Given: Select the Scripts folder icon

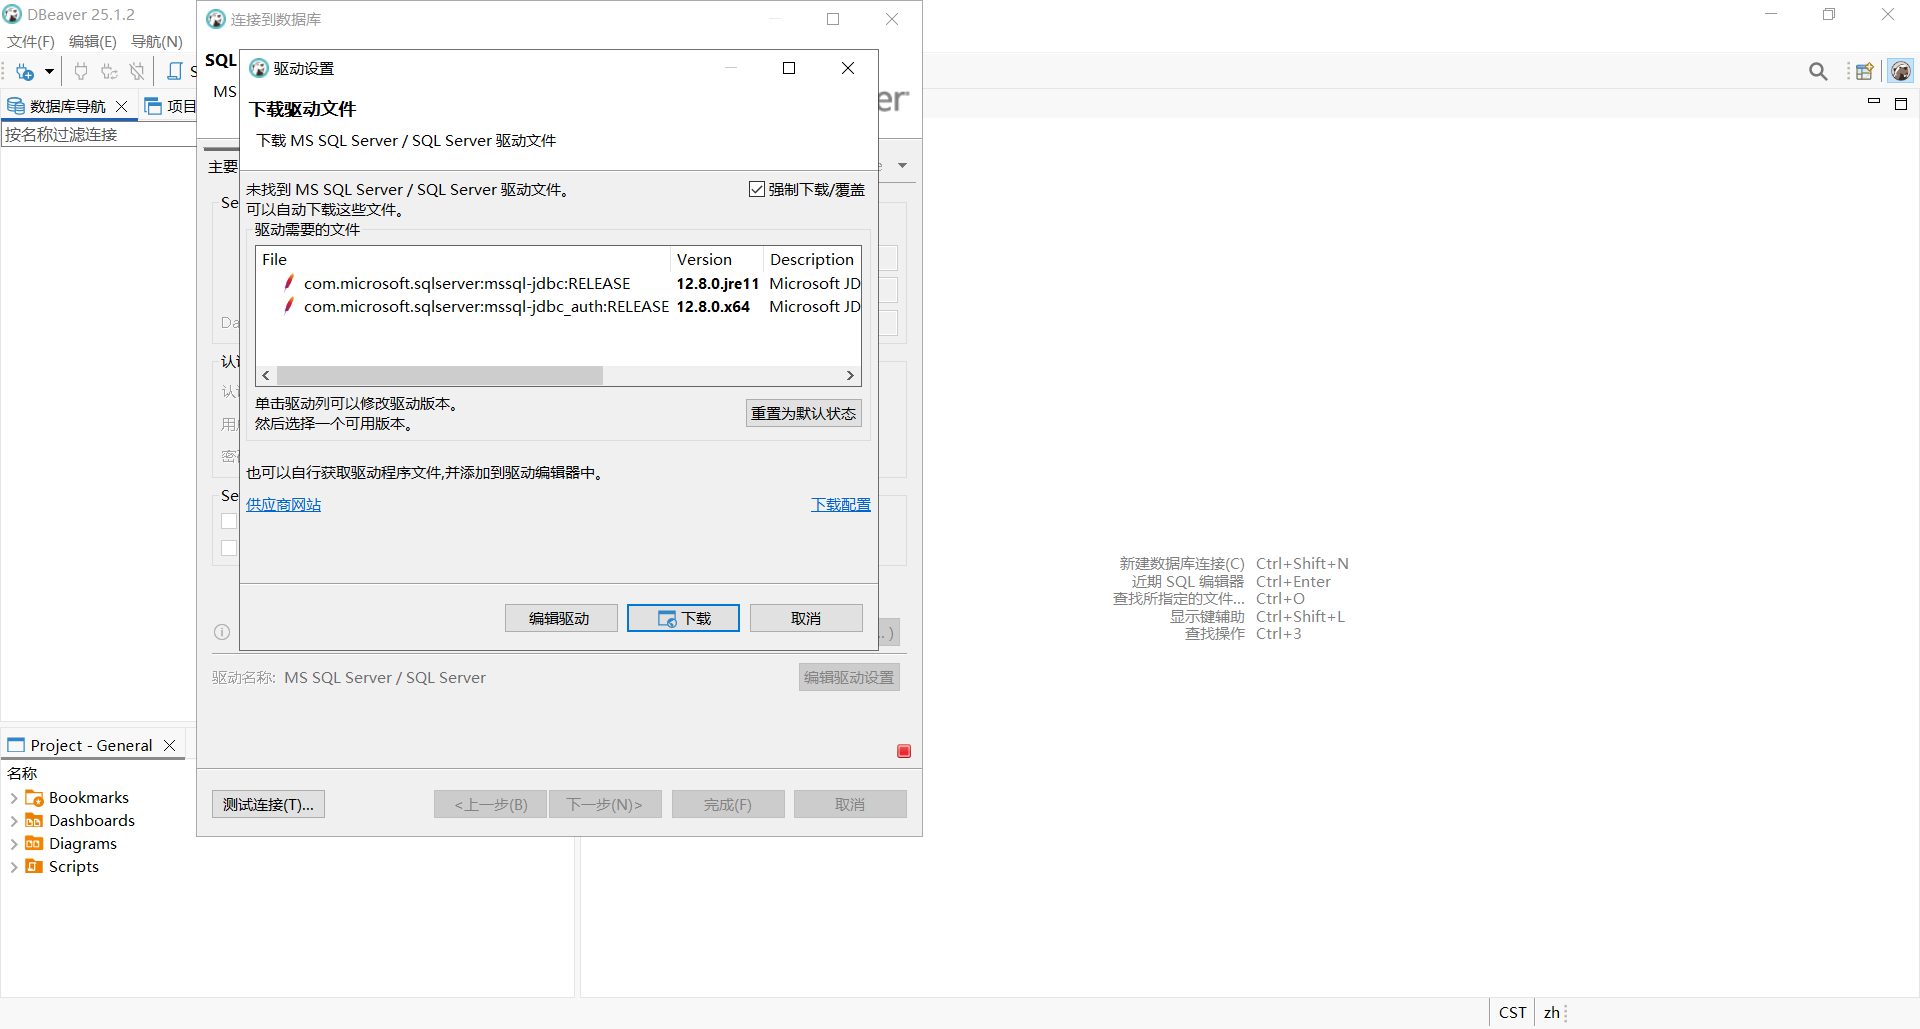Looking at the screenshot, I should point(34,867).
